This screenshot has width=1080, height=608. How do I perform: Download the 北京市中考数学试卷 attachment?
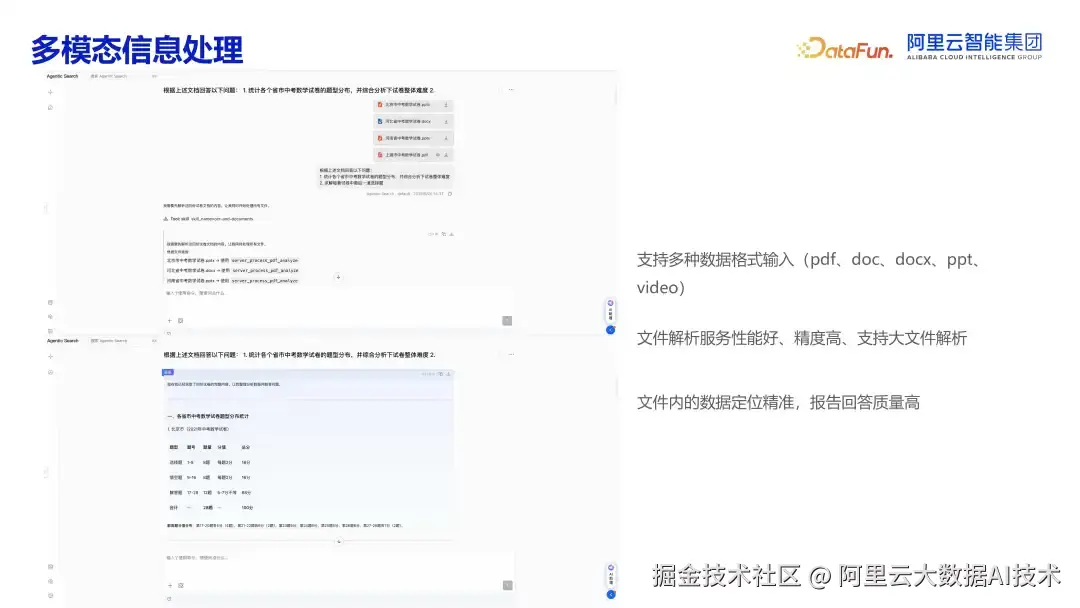pos(446,105)
